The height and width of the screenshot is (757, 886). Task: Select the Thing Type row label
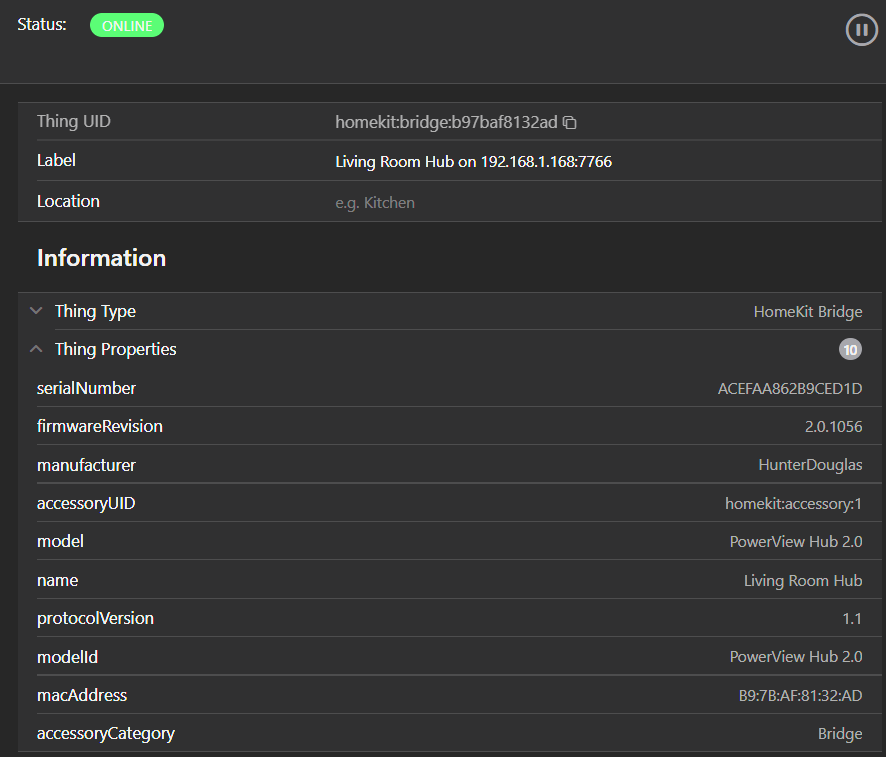point(95,311)
